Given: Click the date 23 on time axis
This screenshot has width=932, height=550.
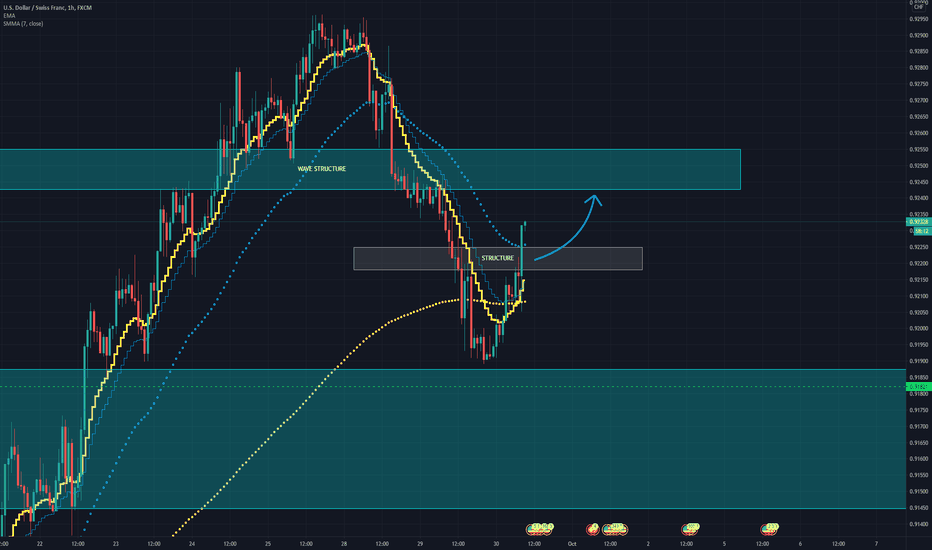Looking at the screenshot, I should 116,543.
